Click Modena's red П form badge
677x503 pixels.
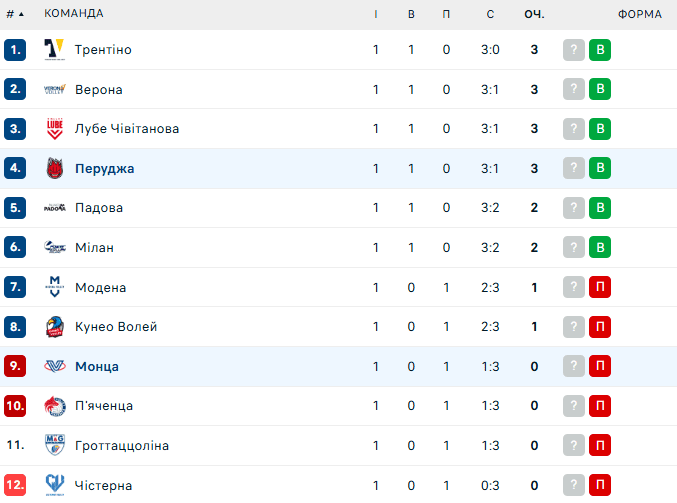600,287
